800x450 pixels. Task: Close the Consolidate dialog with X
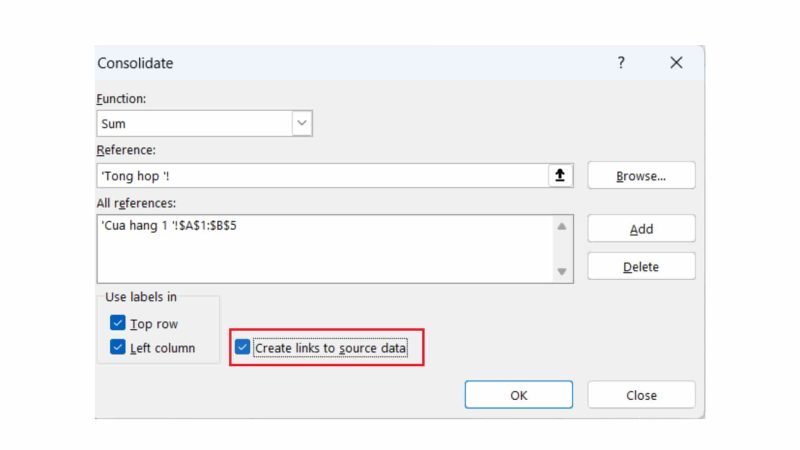coord(676,63)
